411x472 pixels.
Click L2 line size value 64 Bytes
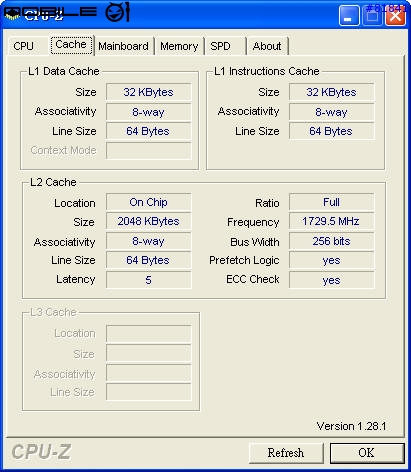[x=148, y=260]
